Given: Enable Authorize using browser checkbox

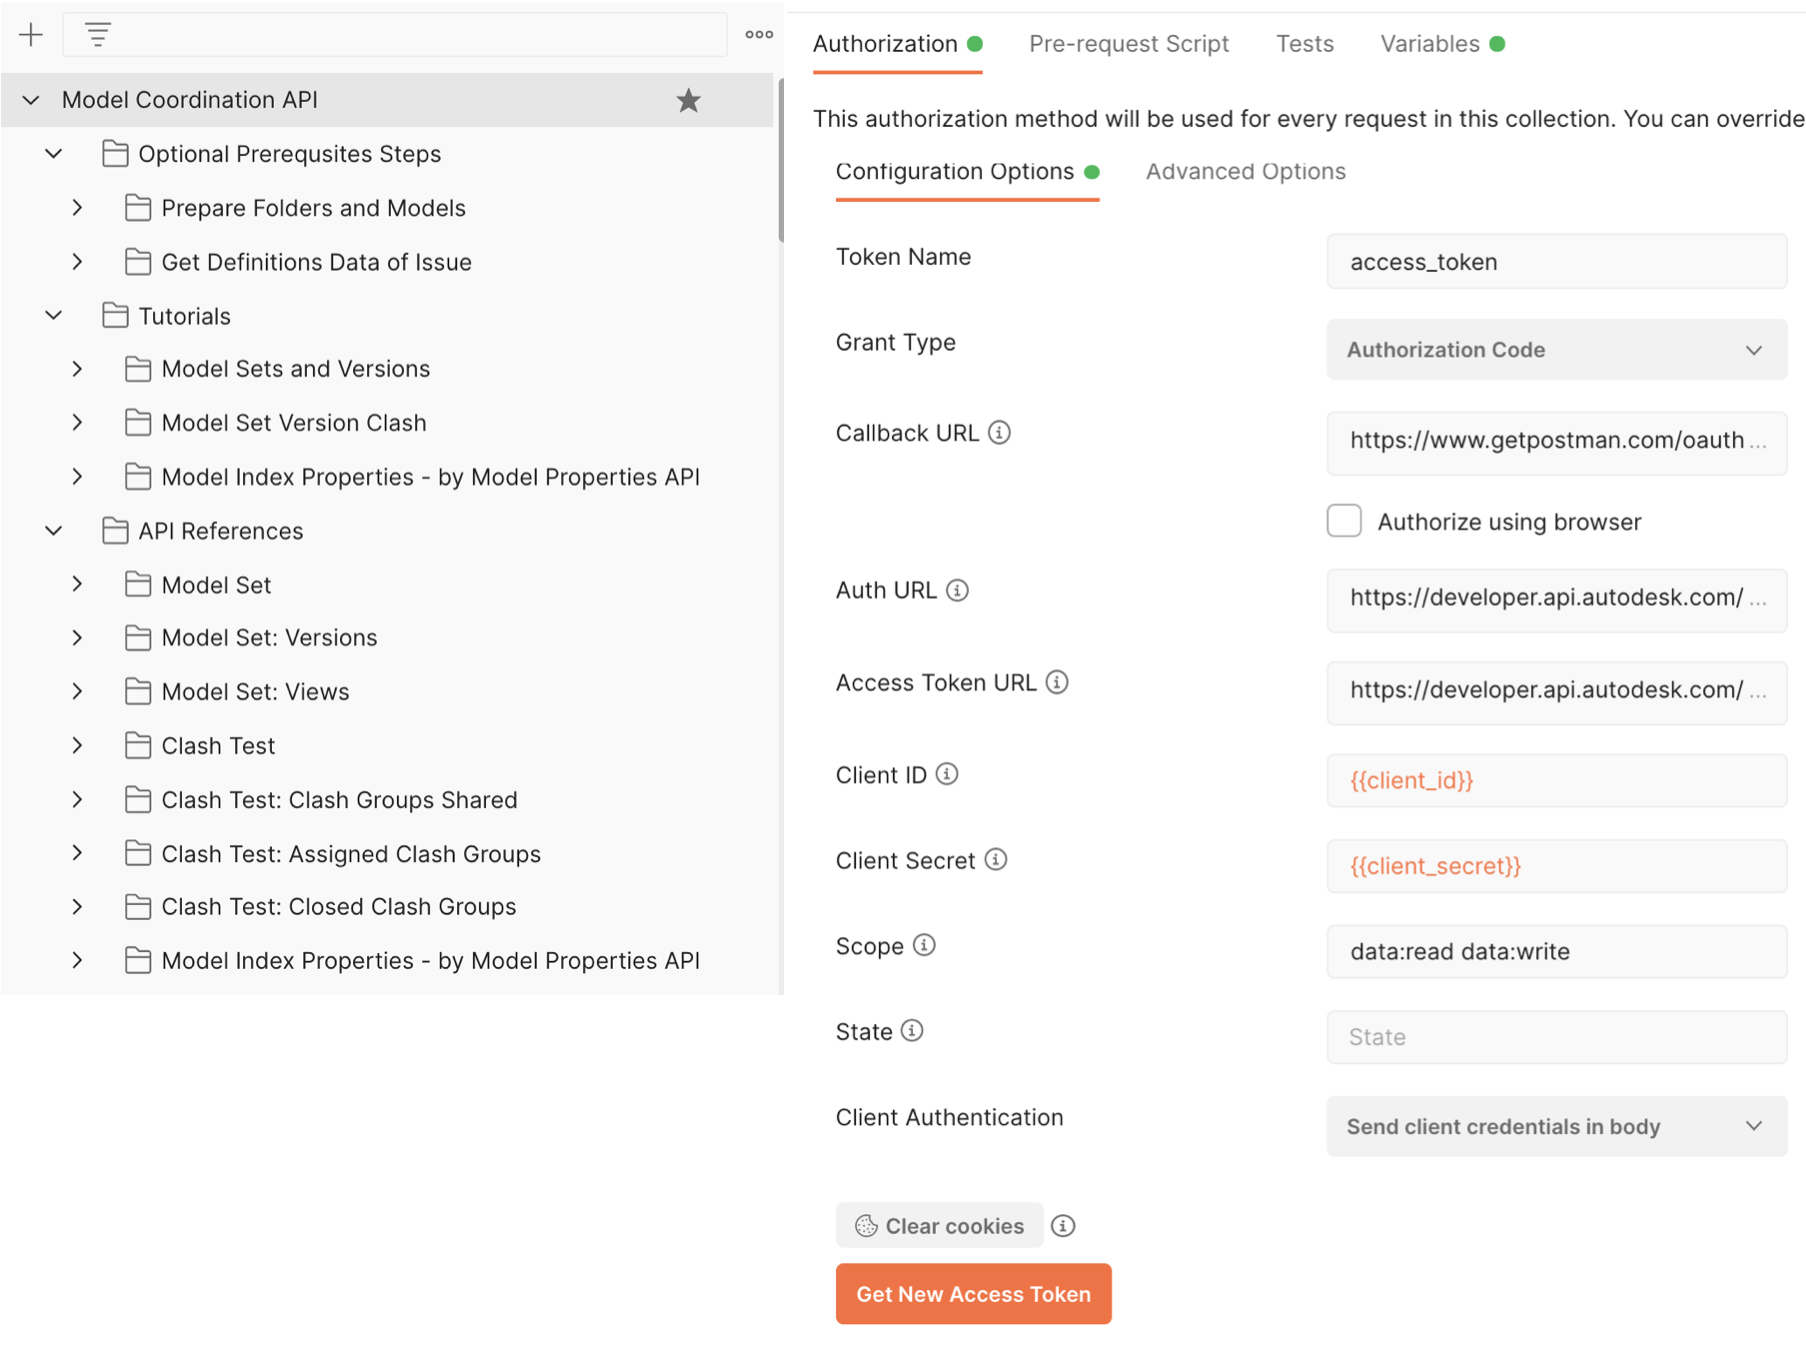Looking at the screenshot, I should (x=1344, y=521).
